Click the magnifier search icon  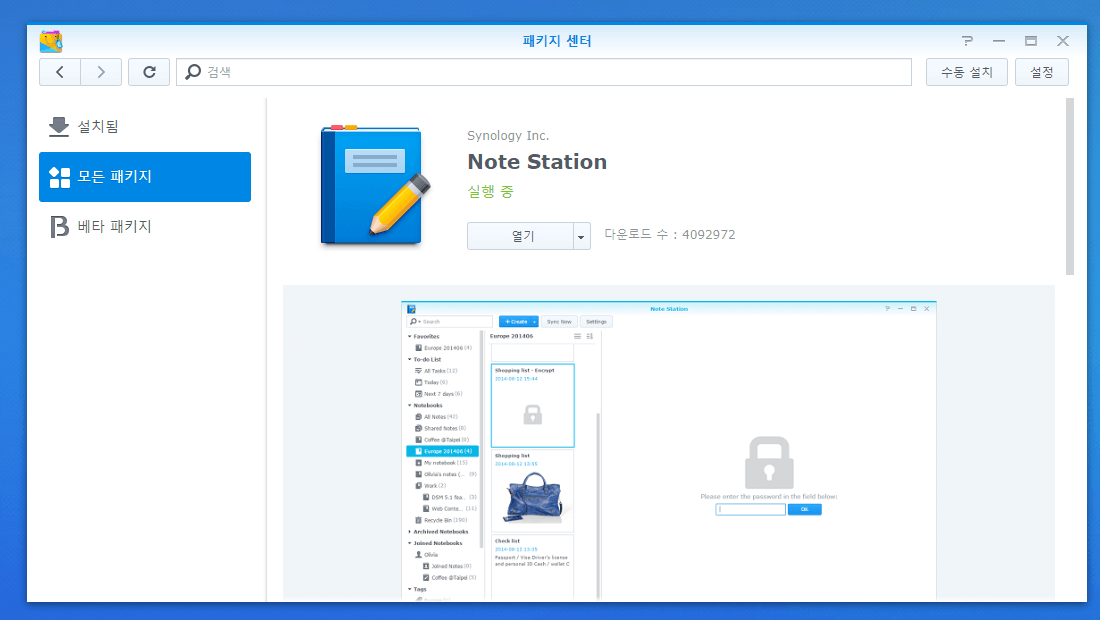click(x=193, y=72)
